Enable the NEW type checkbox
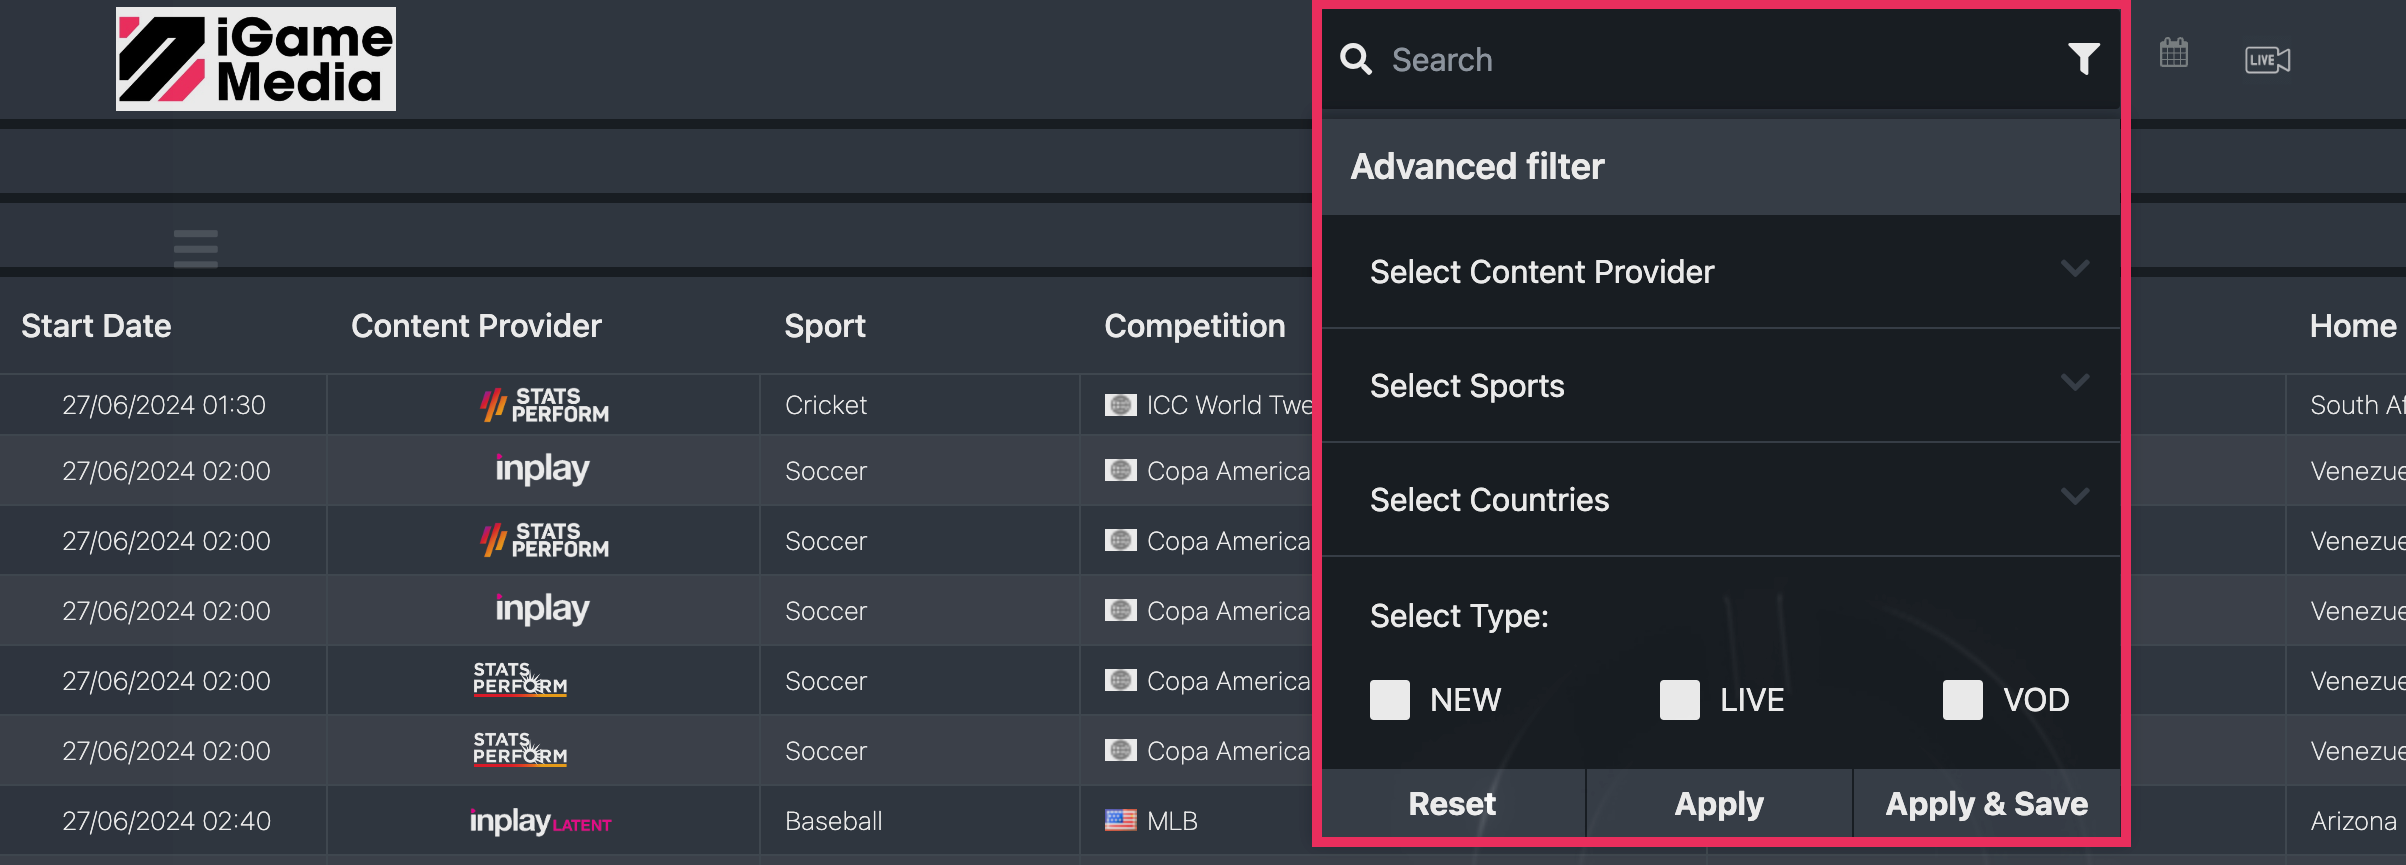Screen dimensions: 2406x865 1389,700
